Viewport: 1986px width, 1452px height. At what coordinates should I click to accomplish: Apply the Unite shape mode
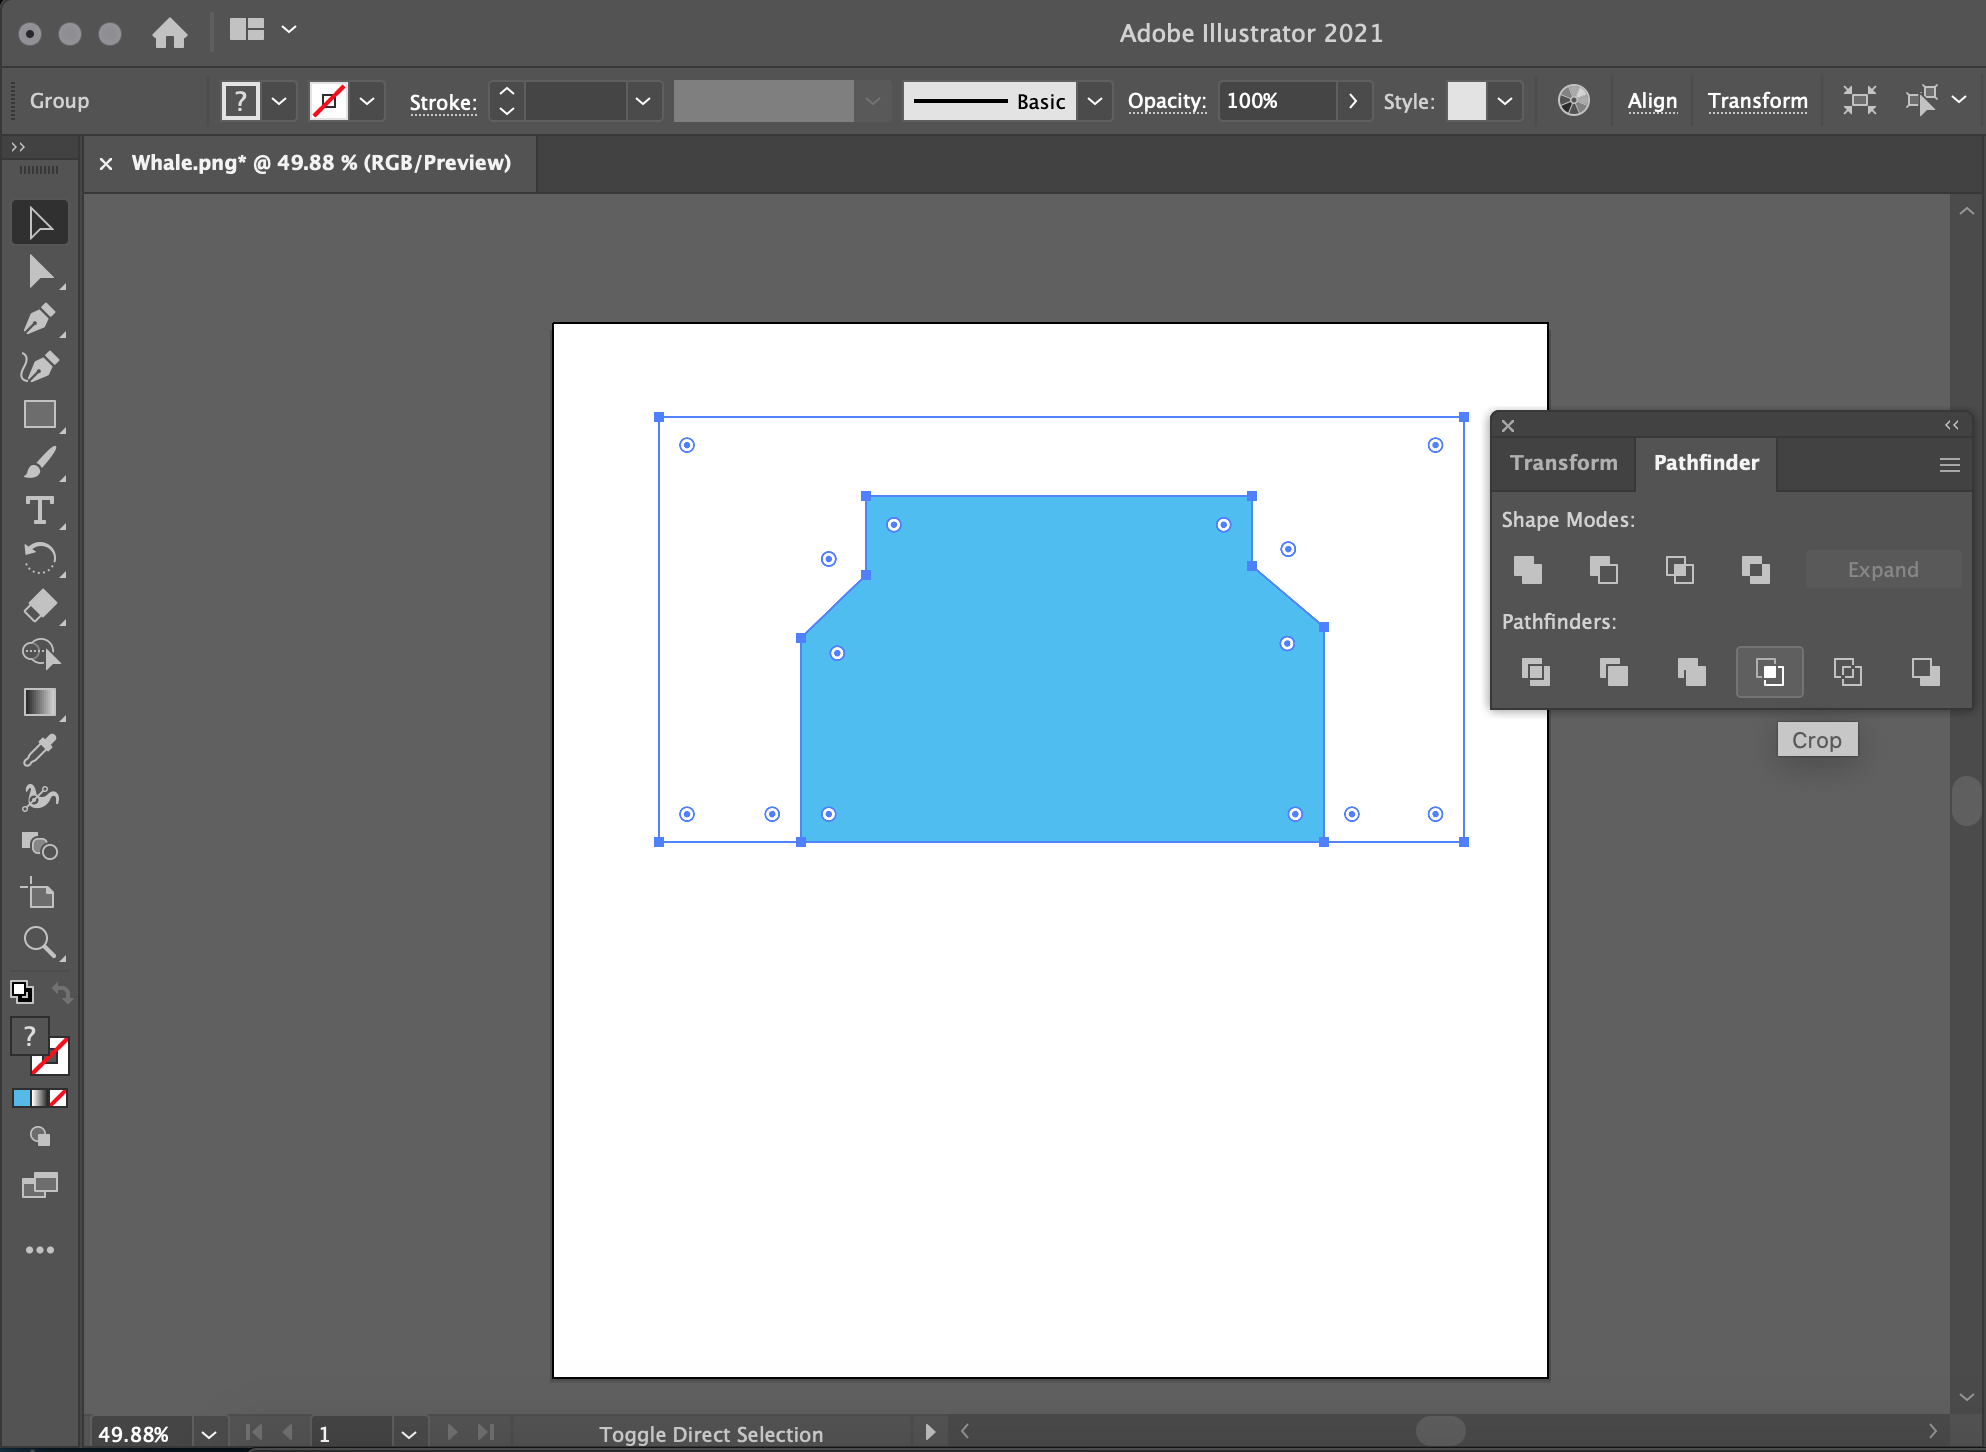pyautogui.click(x=1527, y=569)
